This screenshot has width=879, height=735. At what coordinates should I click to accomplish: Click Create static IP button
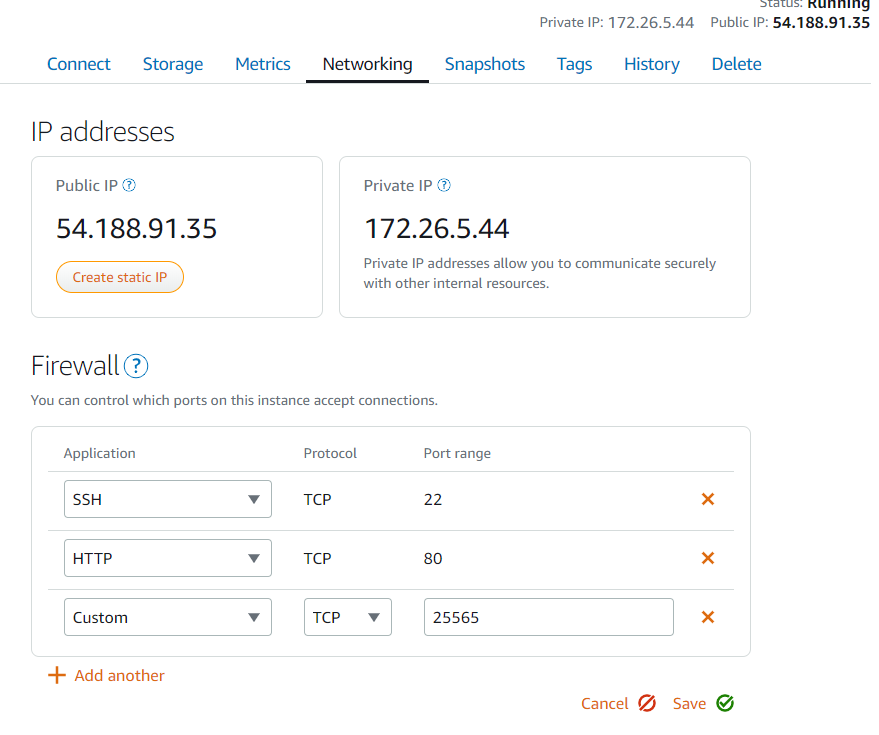pyautogui.click(x=120, y=277)
